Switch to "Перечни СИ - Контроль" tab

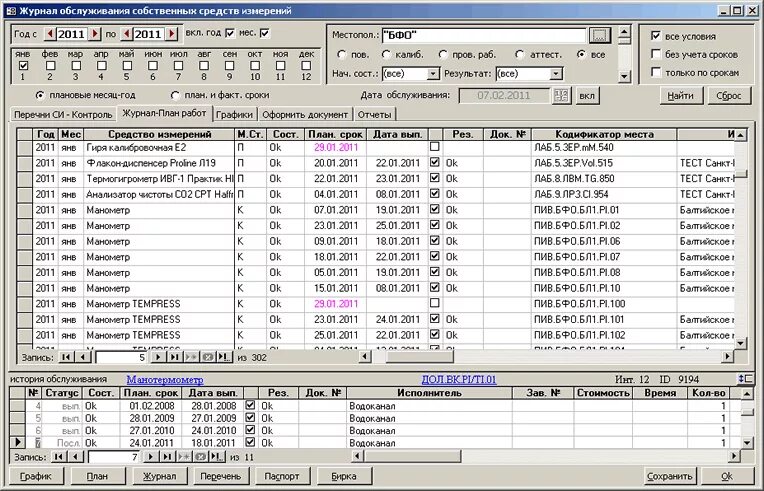(63, 115)
